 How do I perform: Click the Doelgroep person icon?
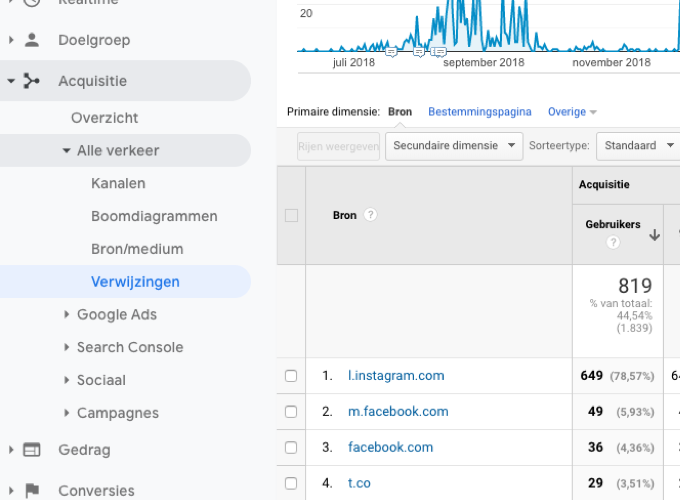click(x=32, y=40)
